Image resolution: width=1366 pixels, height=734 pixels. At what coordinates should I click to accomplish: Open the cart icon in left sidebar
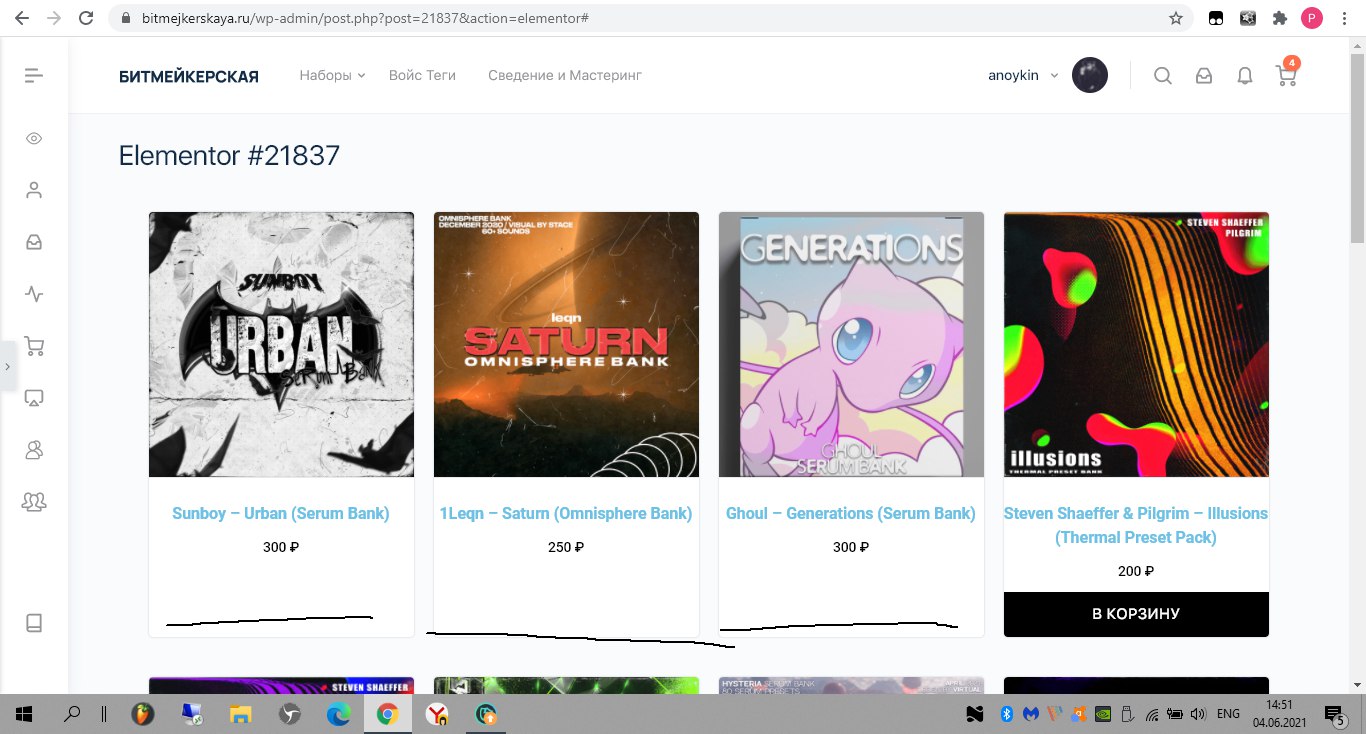[x=34, y=347]
